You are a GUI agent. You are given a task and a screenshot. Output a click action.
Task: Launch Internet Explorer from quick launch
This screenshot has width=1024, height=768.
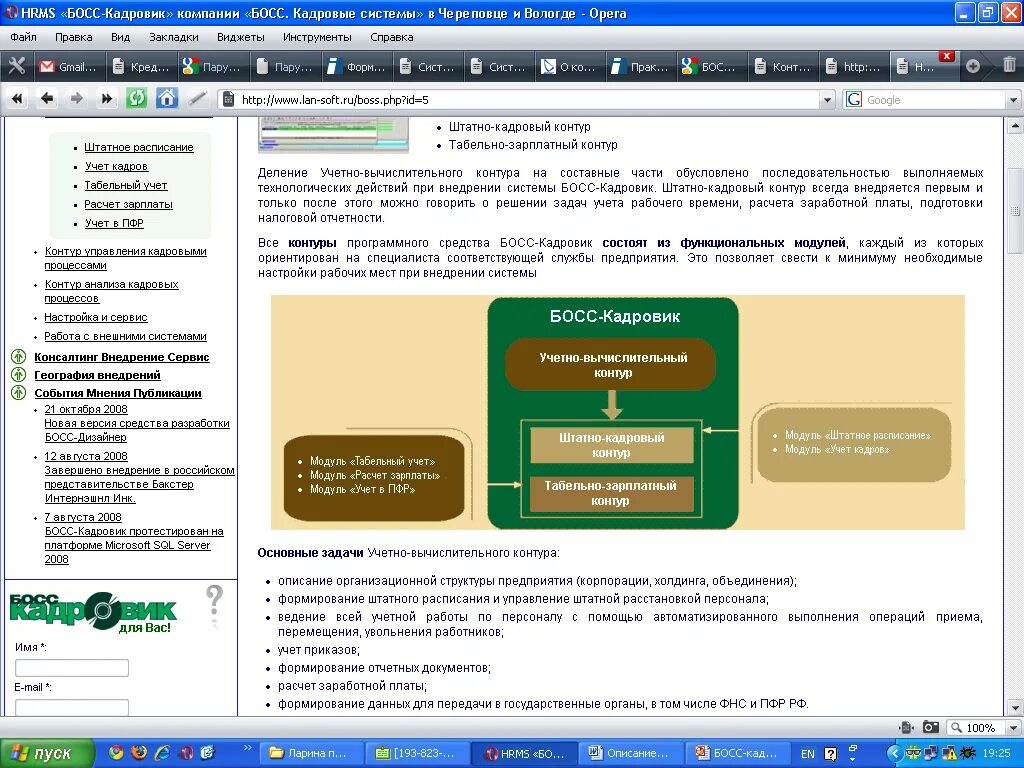click(162, 752)
